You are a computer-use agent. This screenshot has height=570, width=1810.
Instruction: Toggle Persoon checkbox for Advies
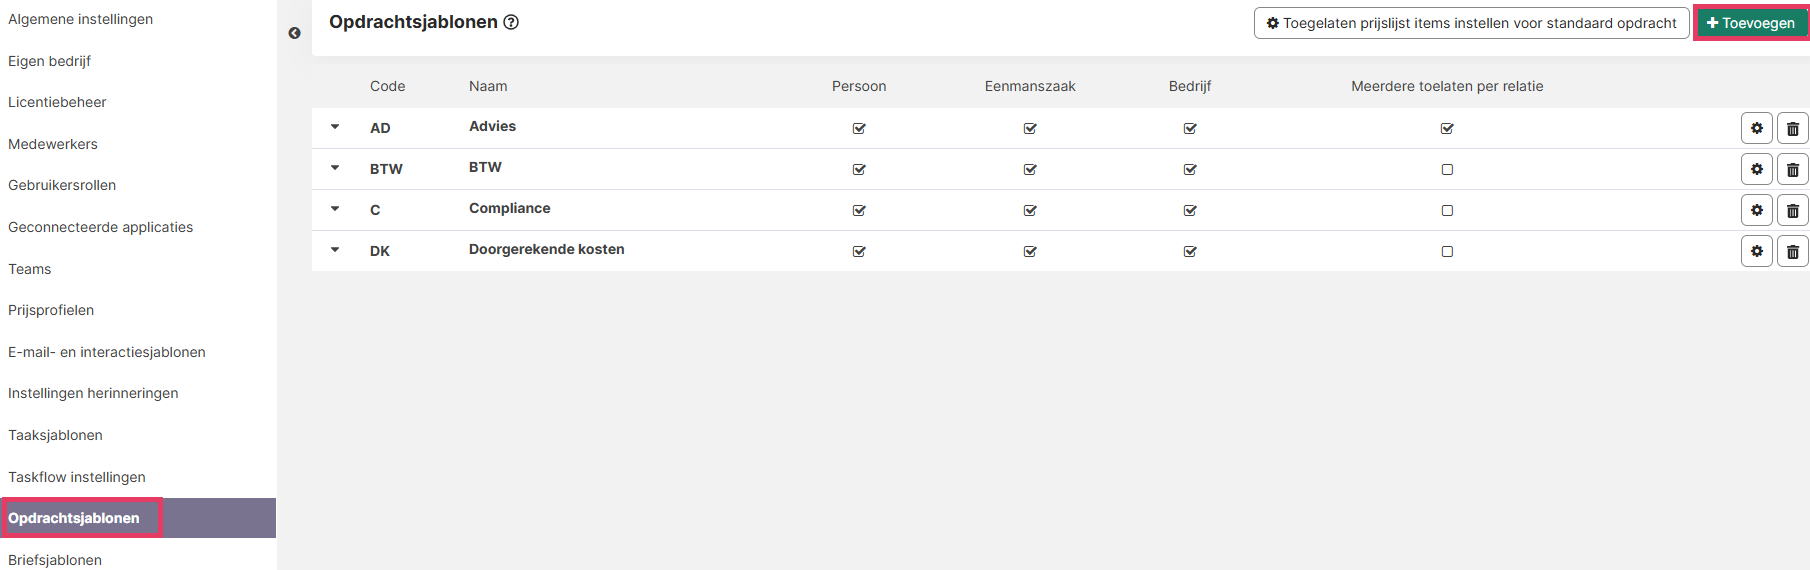(859, 128)
